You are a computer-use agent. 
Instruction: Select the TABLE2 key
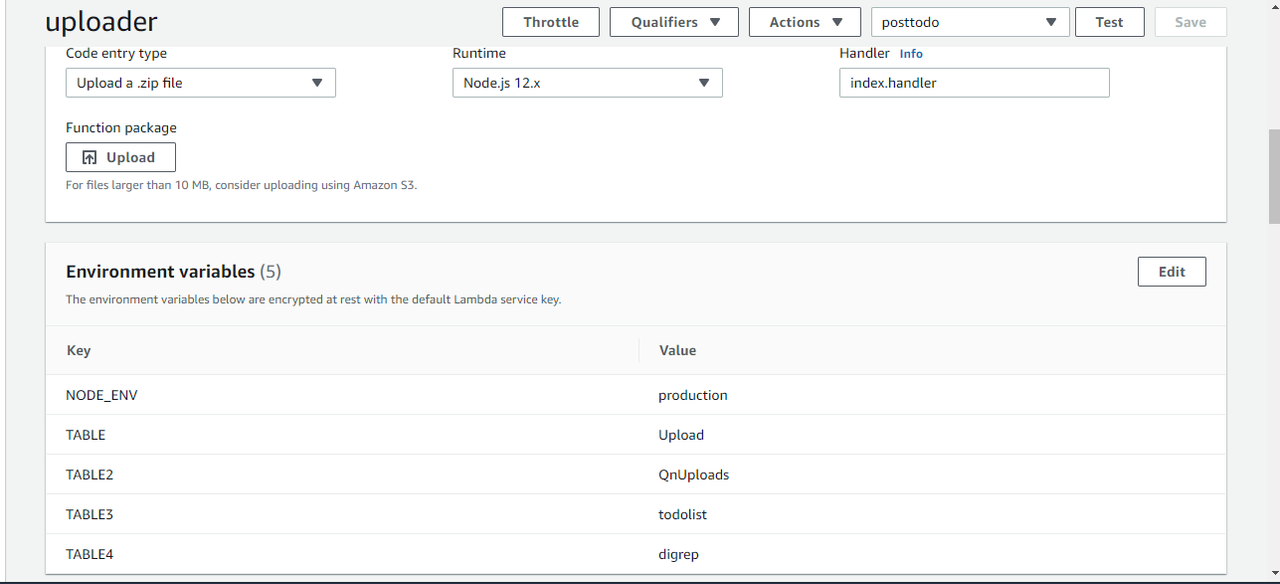point(90,475)
